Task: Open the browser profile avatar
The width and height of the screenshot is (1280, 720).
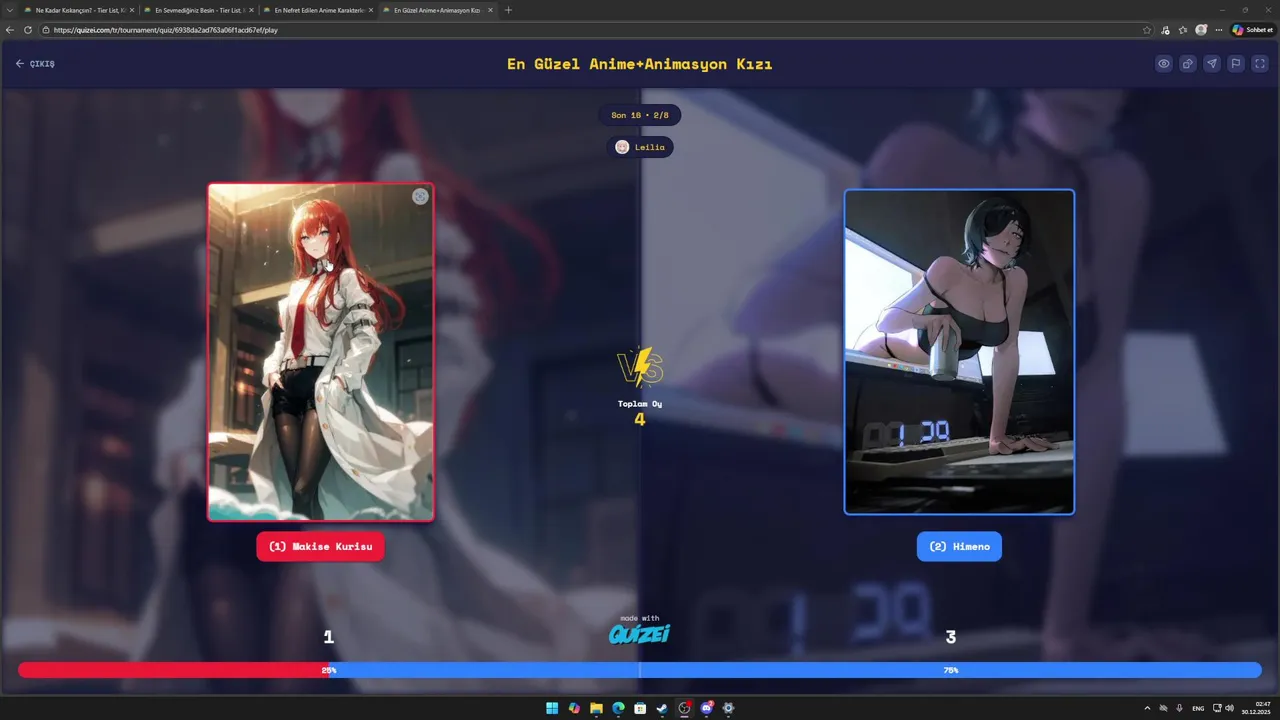Action: (x=1201, y=30)
